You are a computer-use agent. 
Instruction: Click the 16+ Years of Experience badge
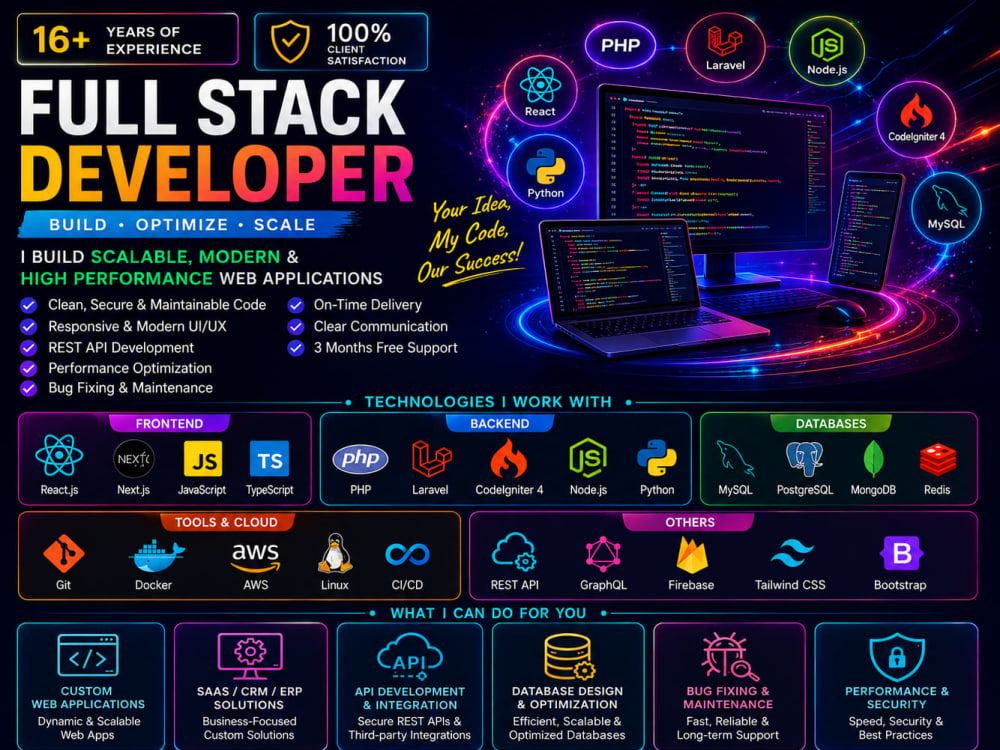pyautogui.click(x=128, y=40)
